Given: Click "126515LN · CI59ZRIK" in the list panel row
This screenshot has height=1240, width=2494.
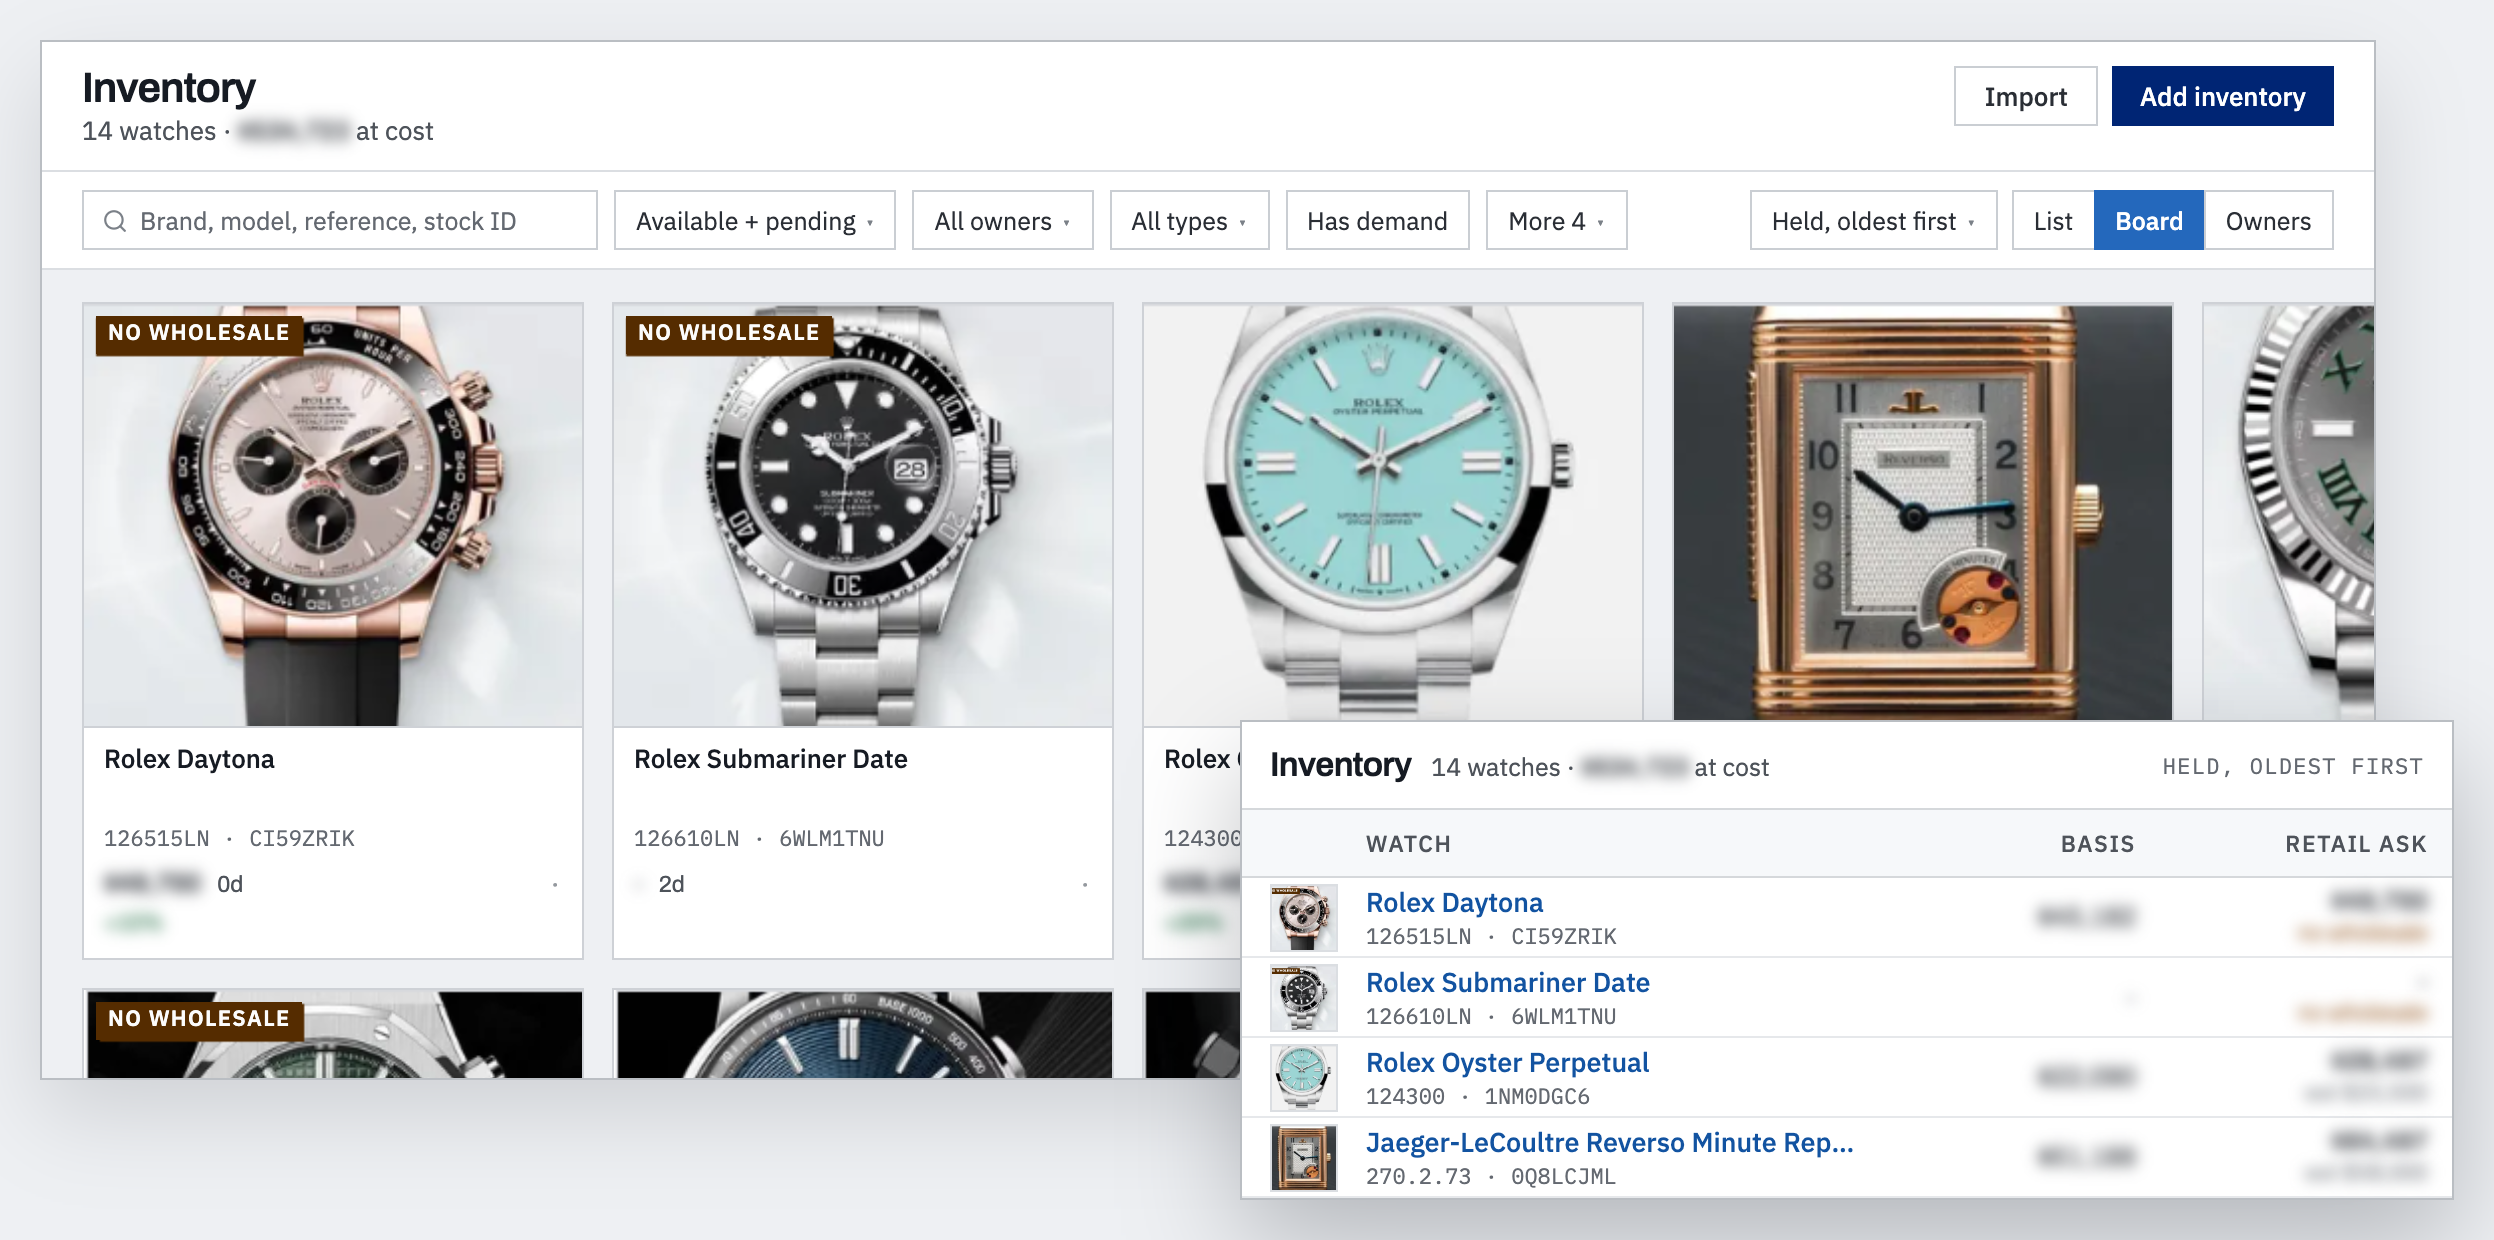Looking at the screenshot, I should click(1490, 937).
